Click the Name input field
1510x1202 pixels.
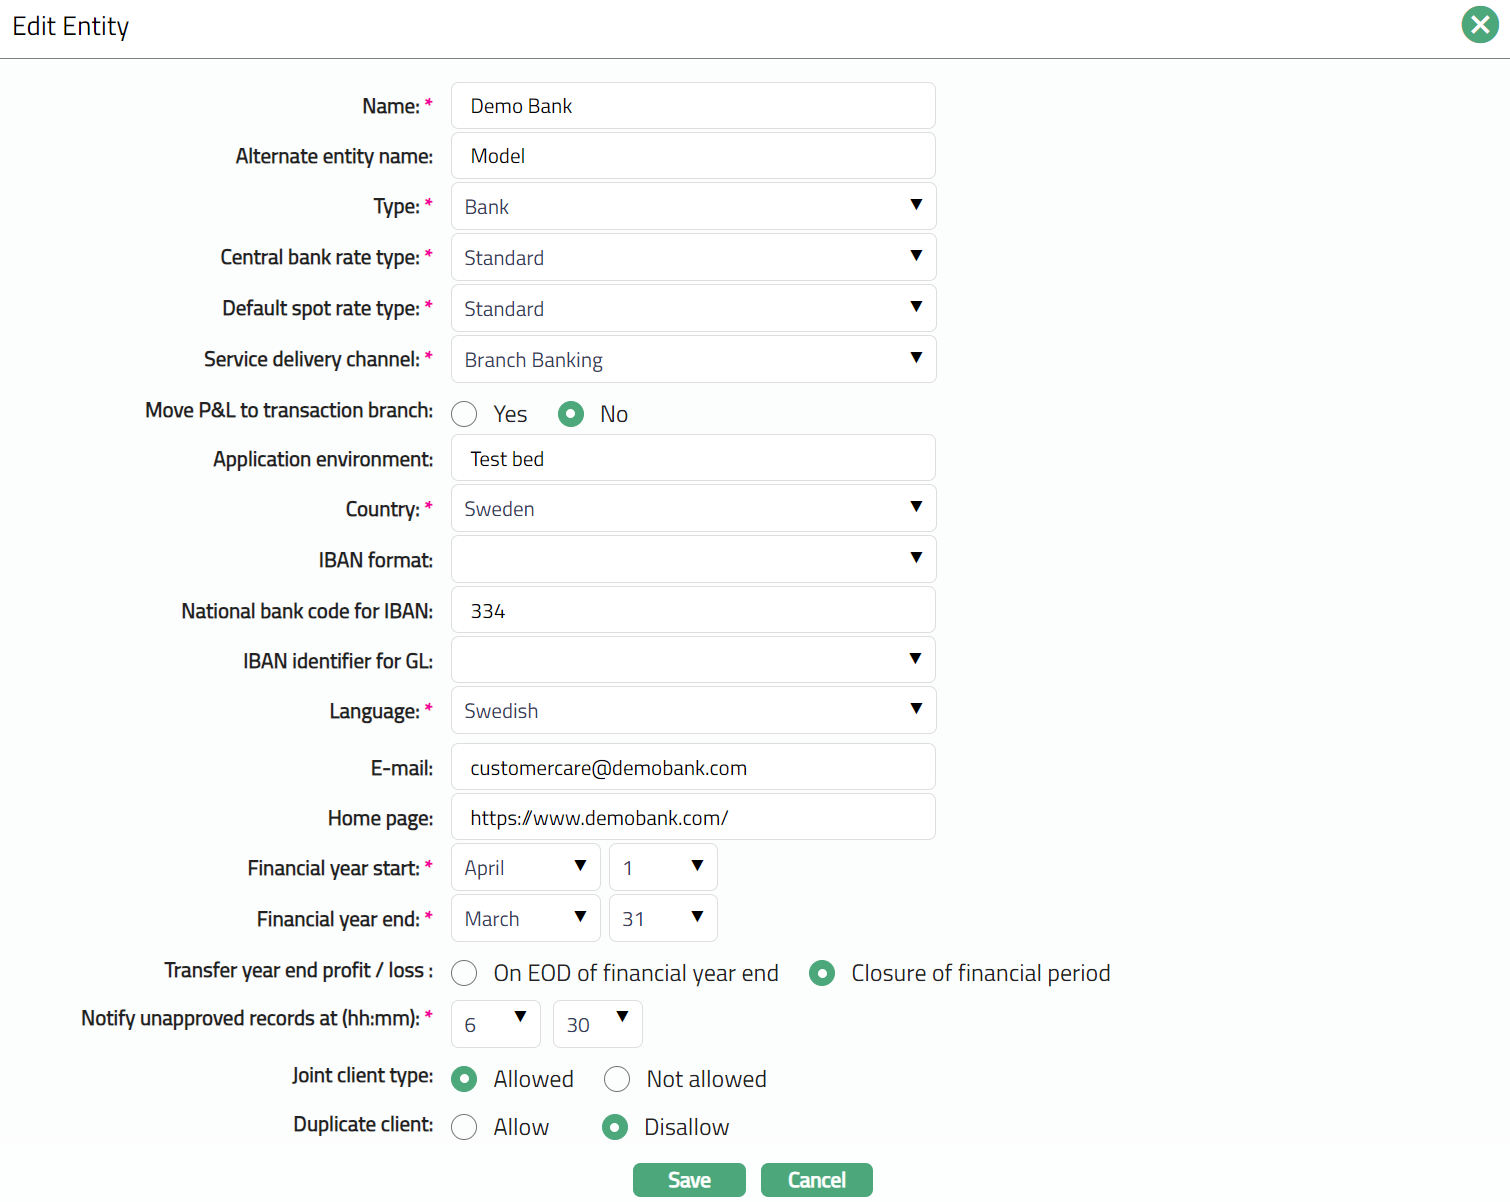click(x=693, y=106)
